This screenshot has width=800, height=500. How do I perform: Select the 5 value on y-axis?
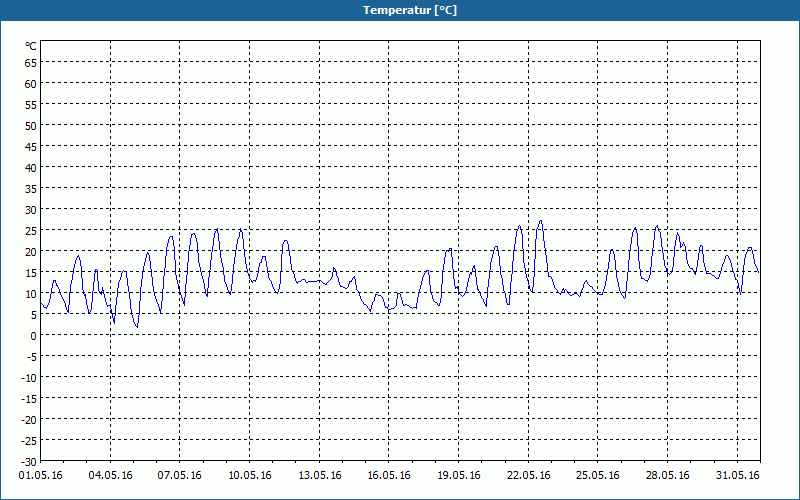pos(34,315)
